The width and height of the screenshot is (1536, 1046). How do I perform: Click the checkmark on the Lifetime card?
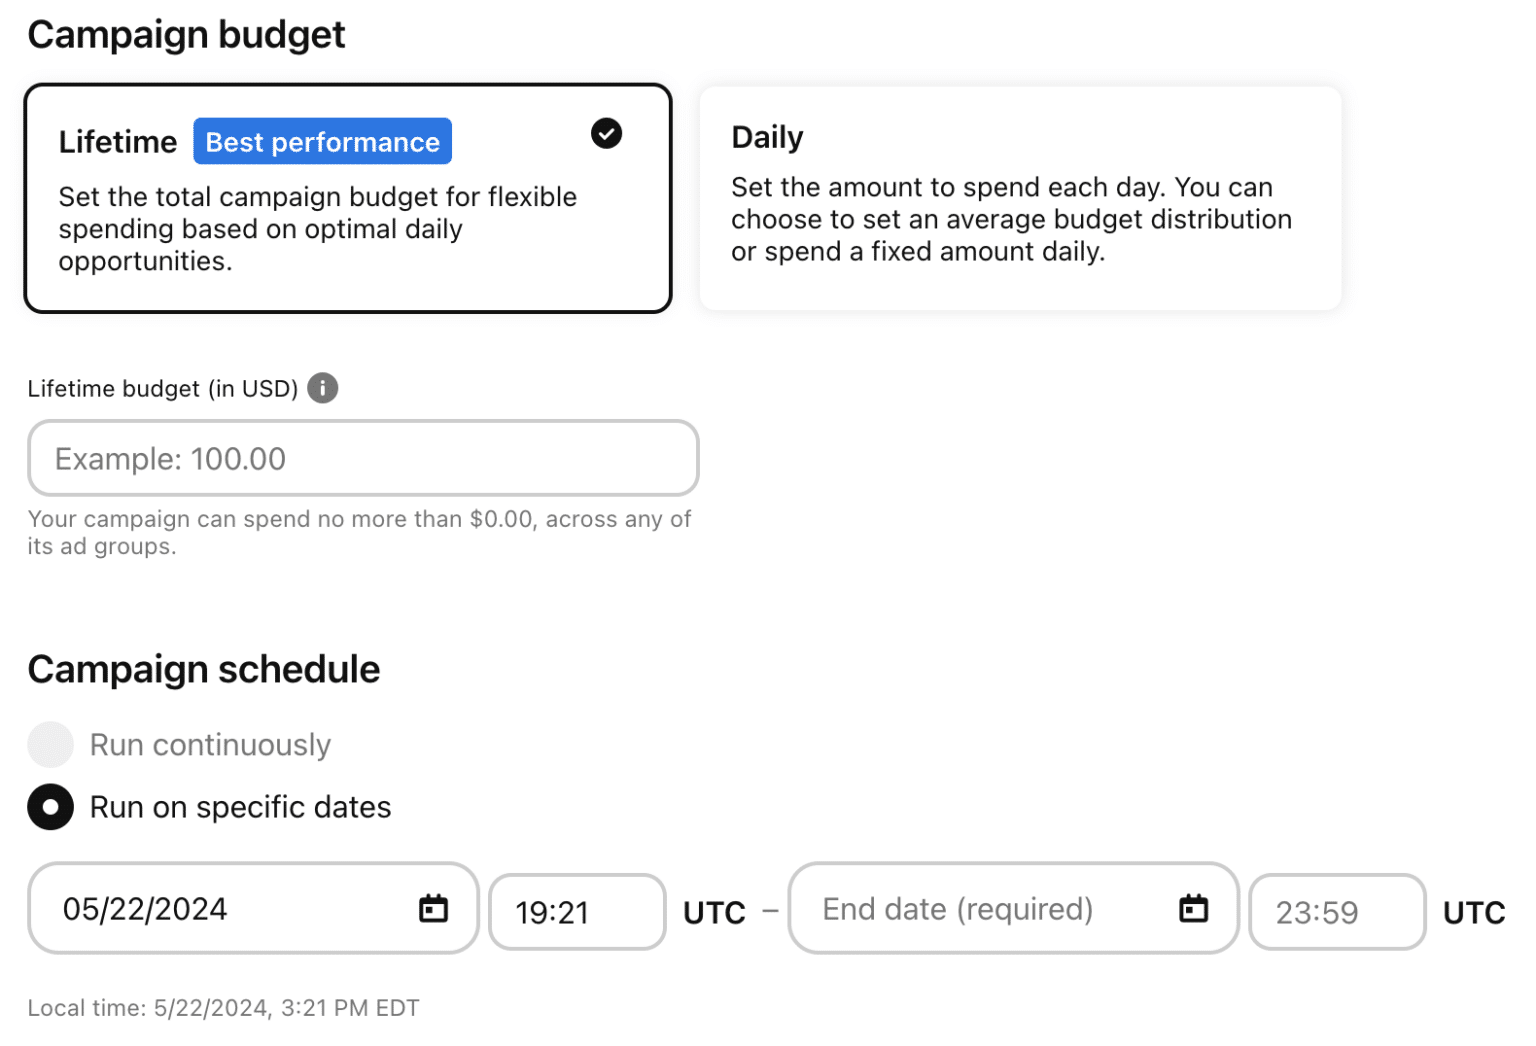[x=606, y=133]
